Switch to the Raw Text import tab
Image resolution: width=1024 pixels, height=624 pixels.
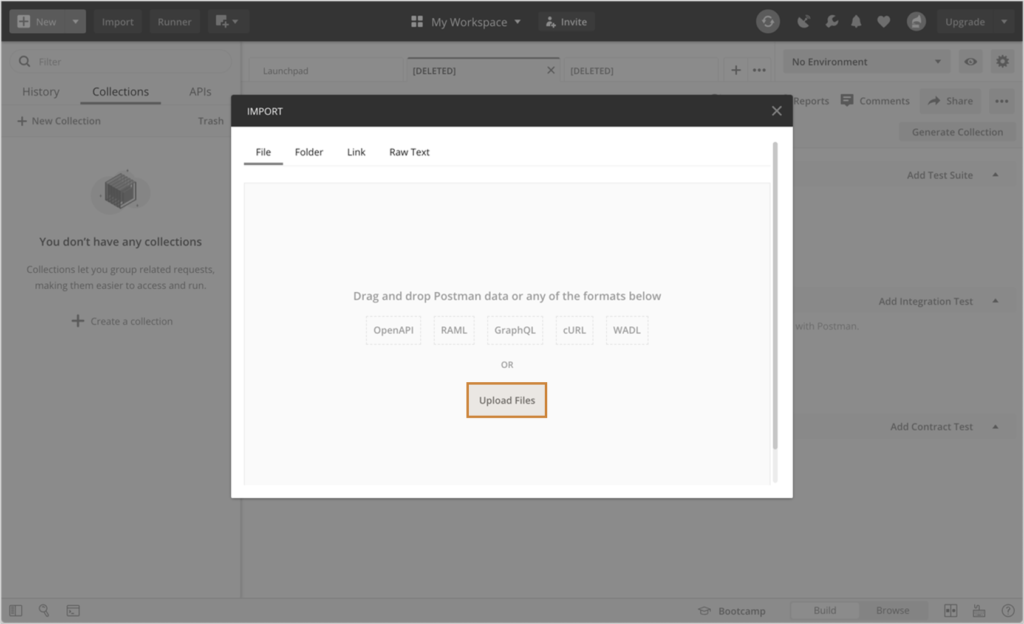[x=409, y=152]
